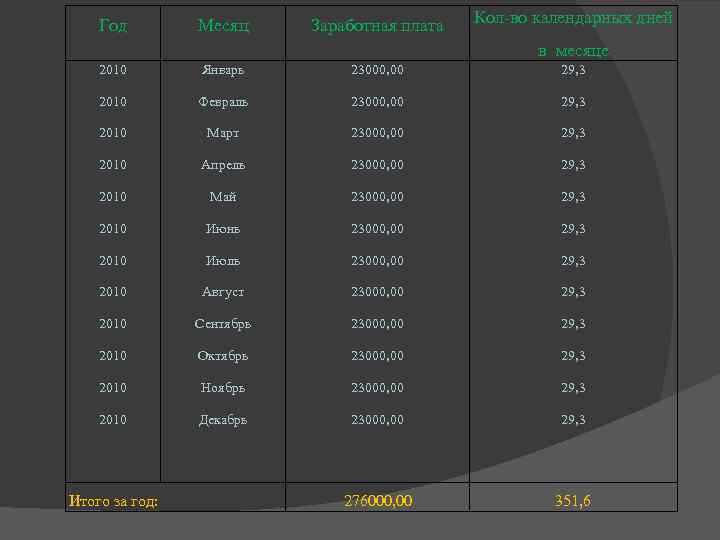Click the month cell 'Март'
Image resolution: width=720 pixels, height=540 pixels.
pyautogui.click(x=223, y=133)
